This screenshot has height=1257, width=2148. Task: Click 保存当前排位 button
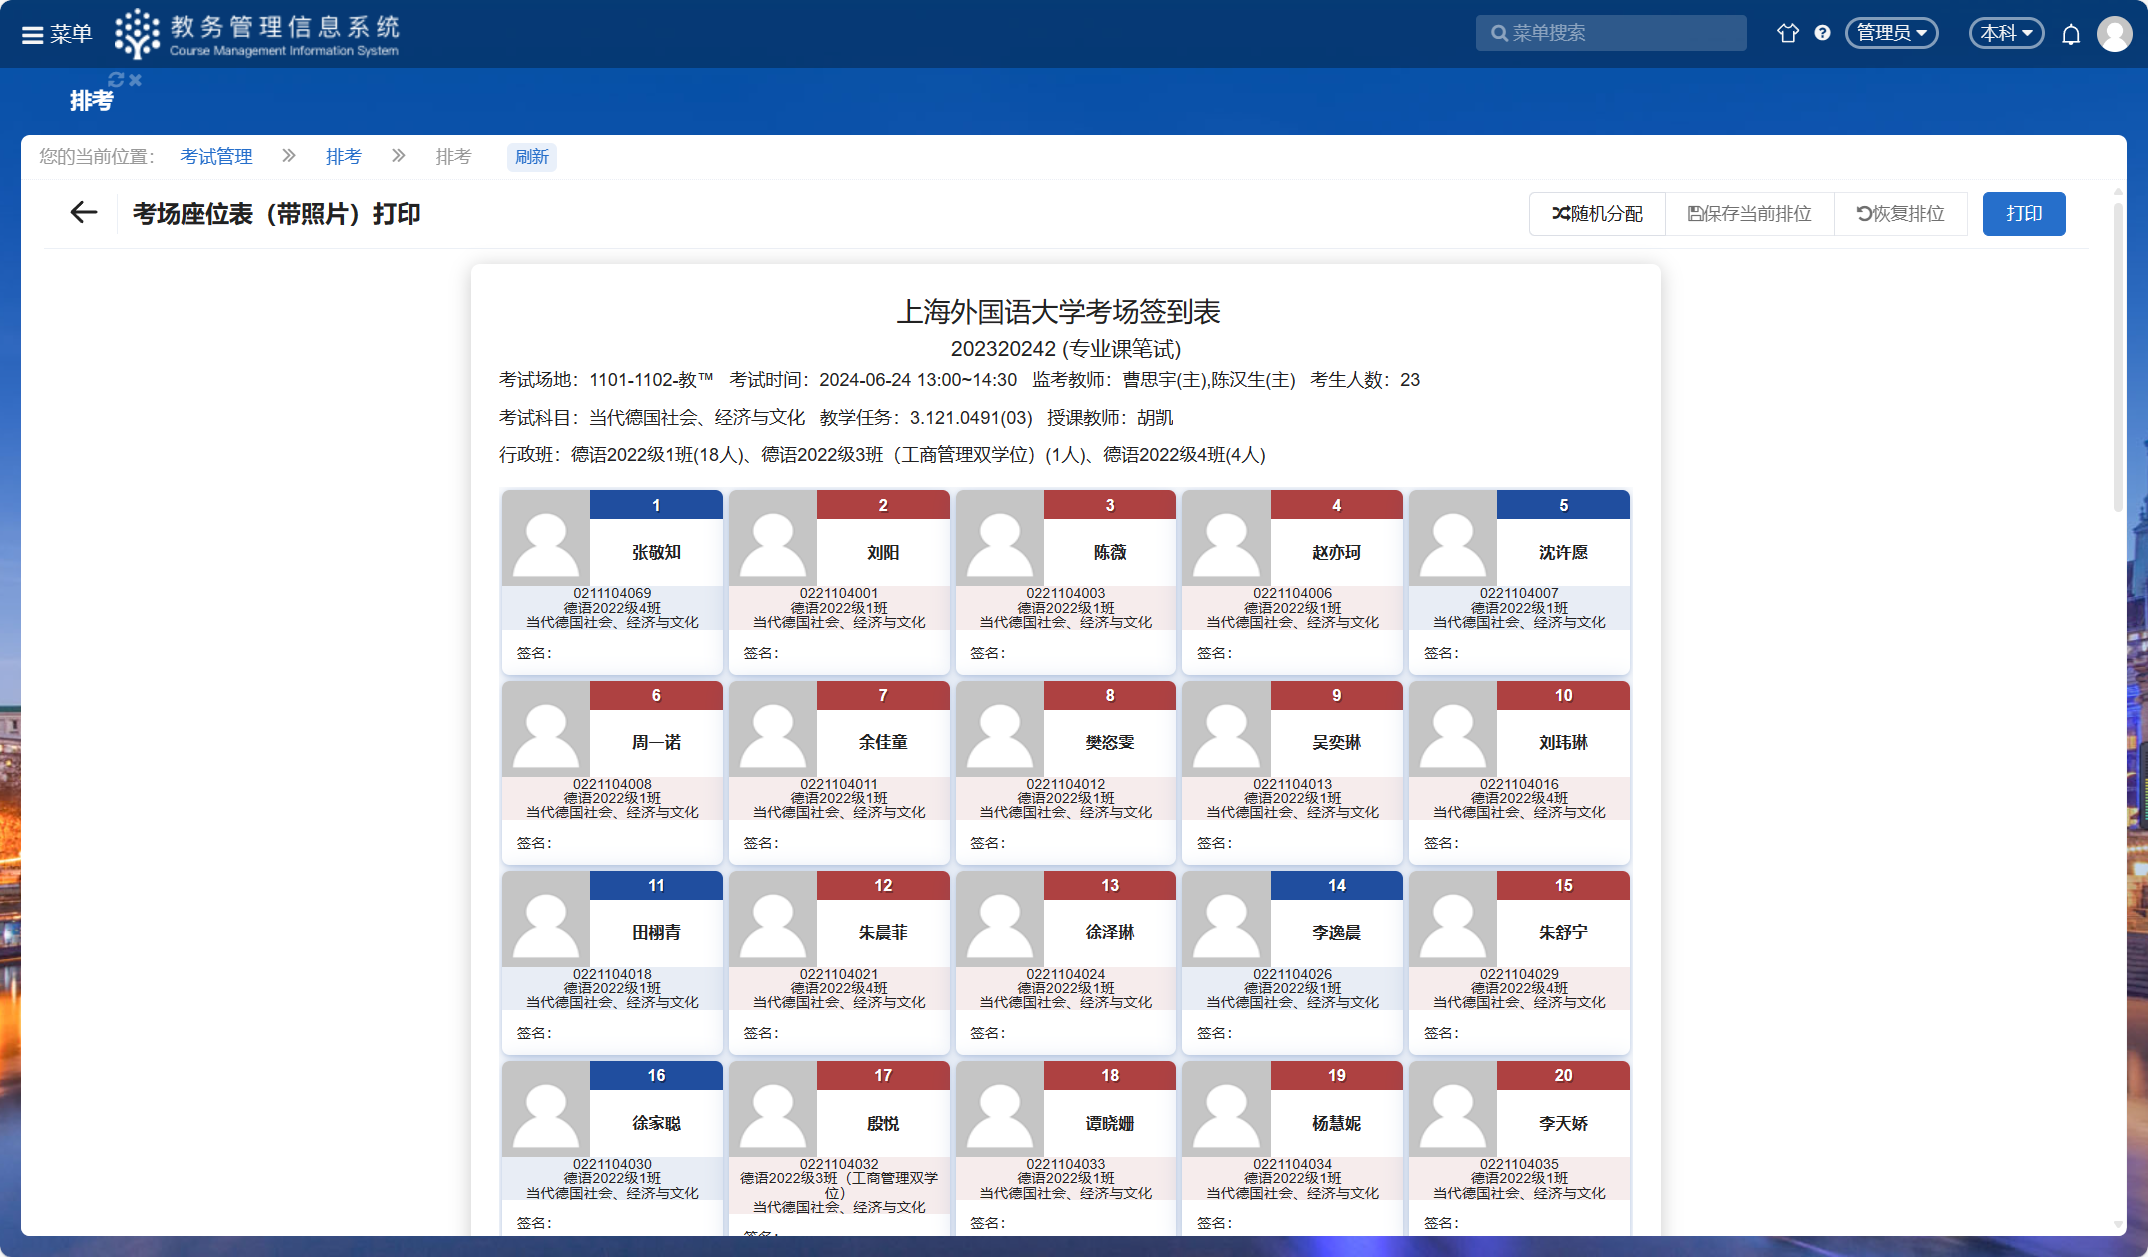tap(1749, 214)
